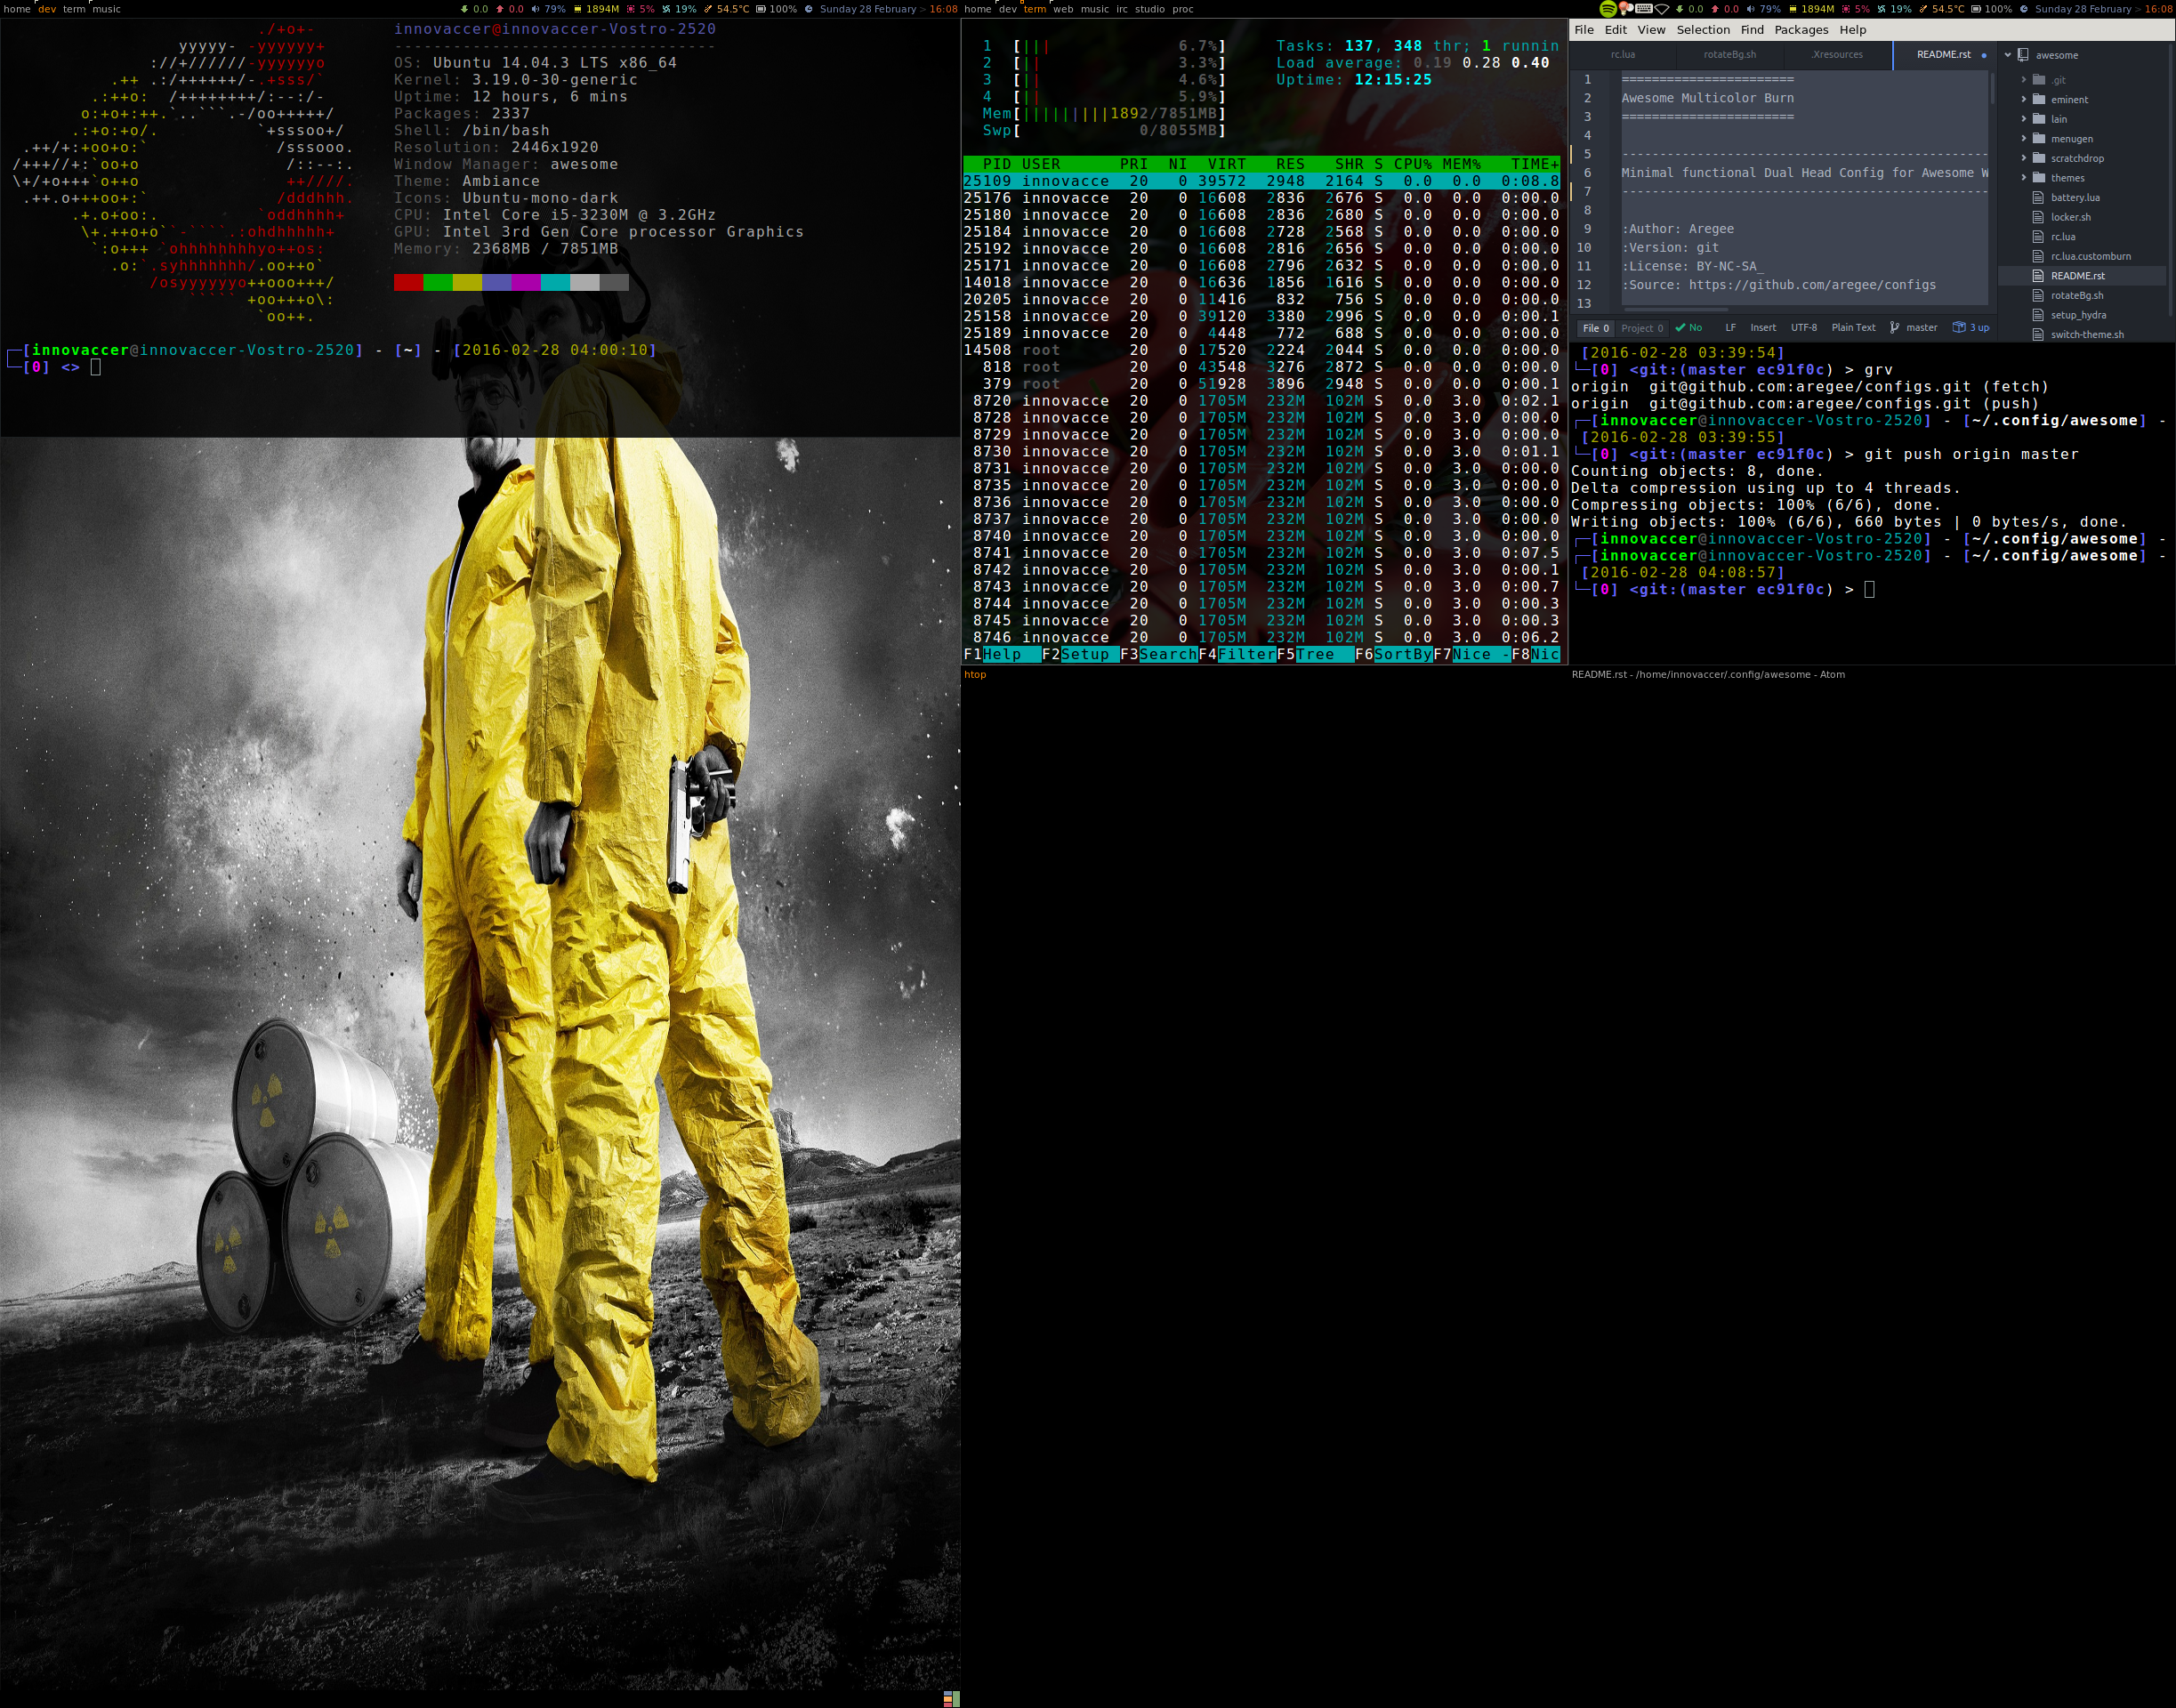Select htop process row with PID 25109
Viewport: 2176px width, 1708px height.
pyautogui.click(x=1261, y=181)
